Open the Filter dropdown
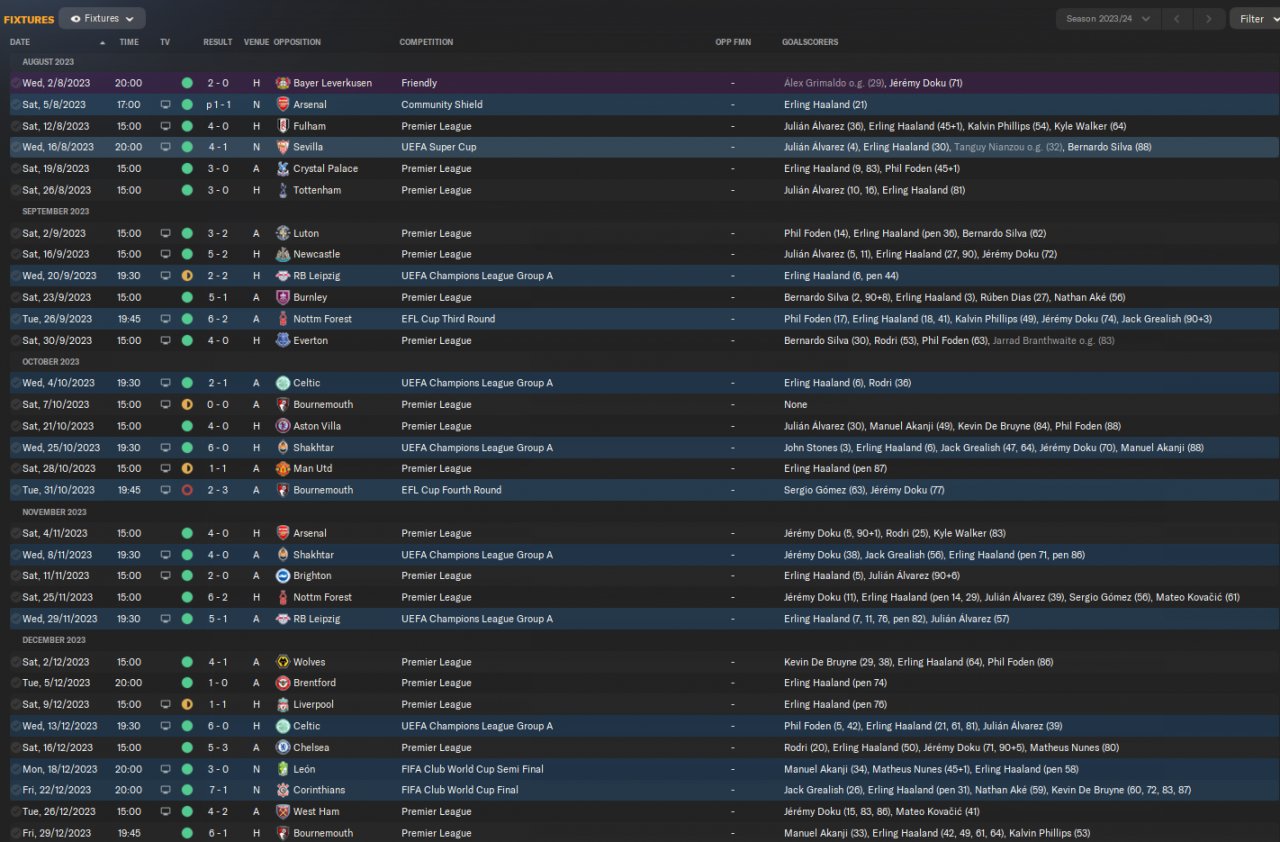Screen dimensions: 1280x842 coord(1257,18)
